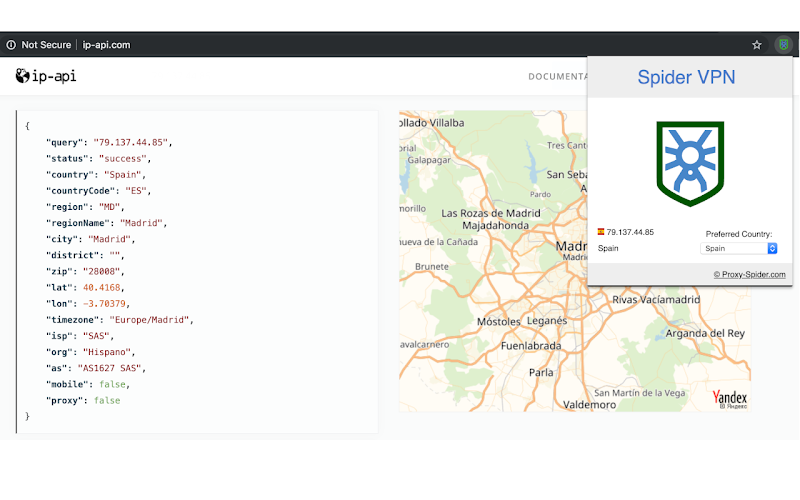Image resolution: width=800 pixels, height=500 pixels.
Task: Click San Martín de la Vega on map
Action: click(639, 393)
